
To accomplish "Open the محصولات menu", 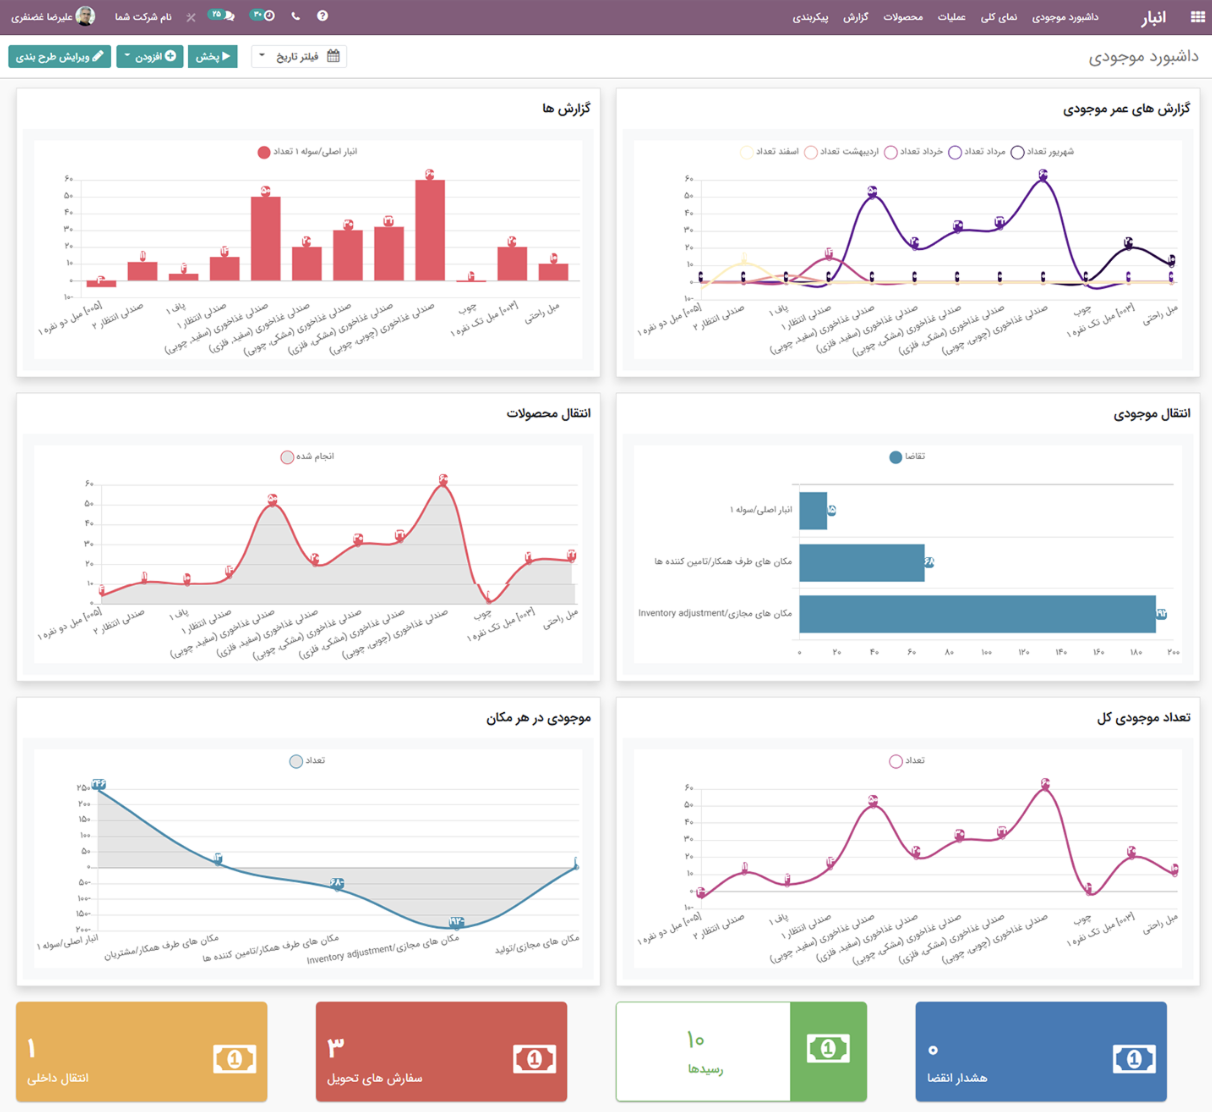I will coord(903,17).
